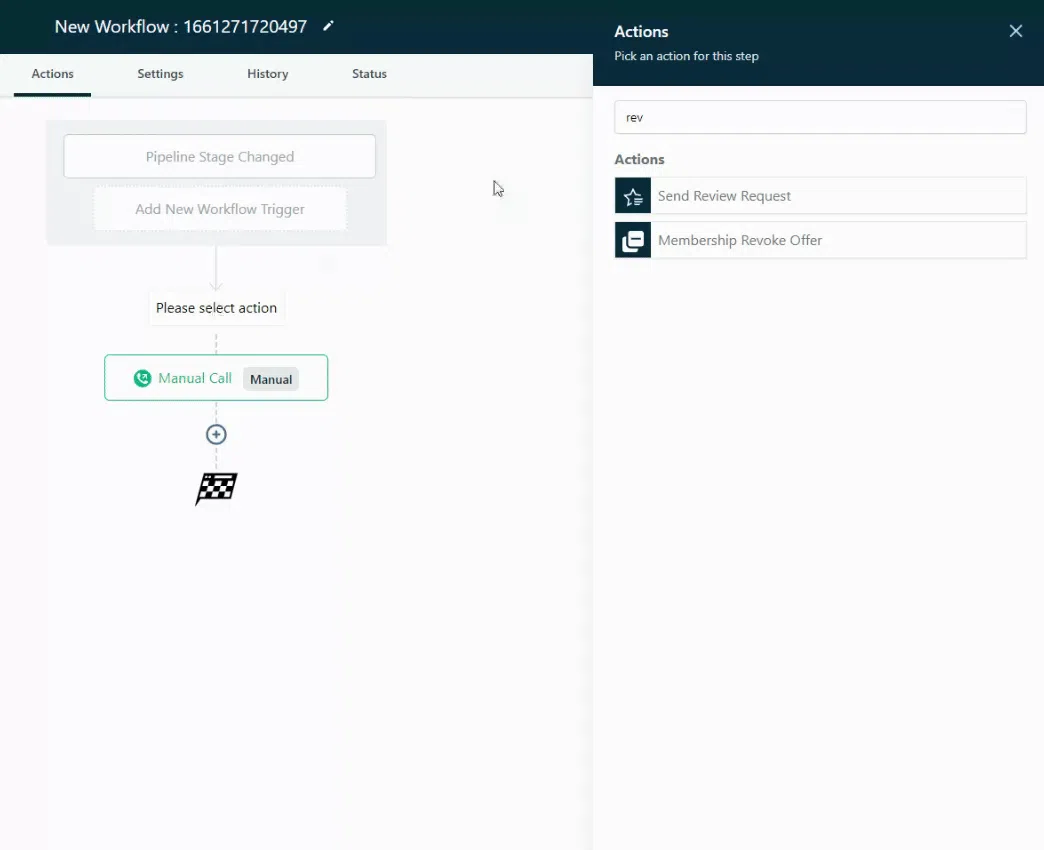Open the Settings tab
Screen dimensions: 1044x850
point(160,74)
